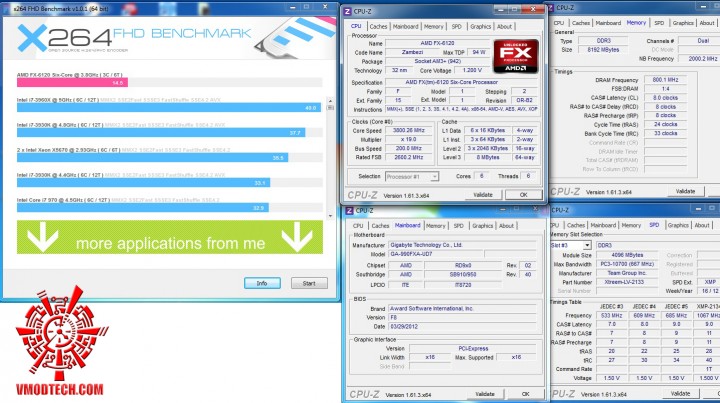The width and height of the screenshot is (720, 403).
Task: Open About tab in the SPD CPU-Z window
Action: click(x=702, y=225)
